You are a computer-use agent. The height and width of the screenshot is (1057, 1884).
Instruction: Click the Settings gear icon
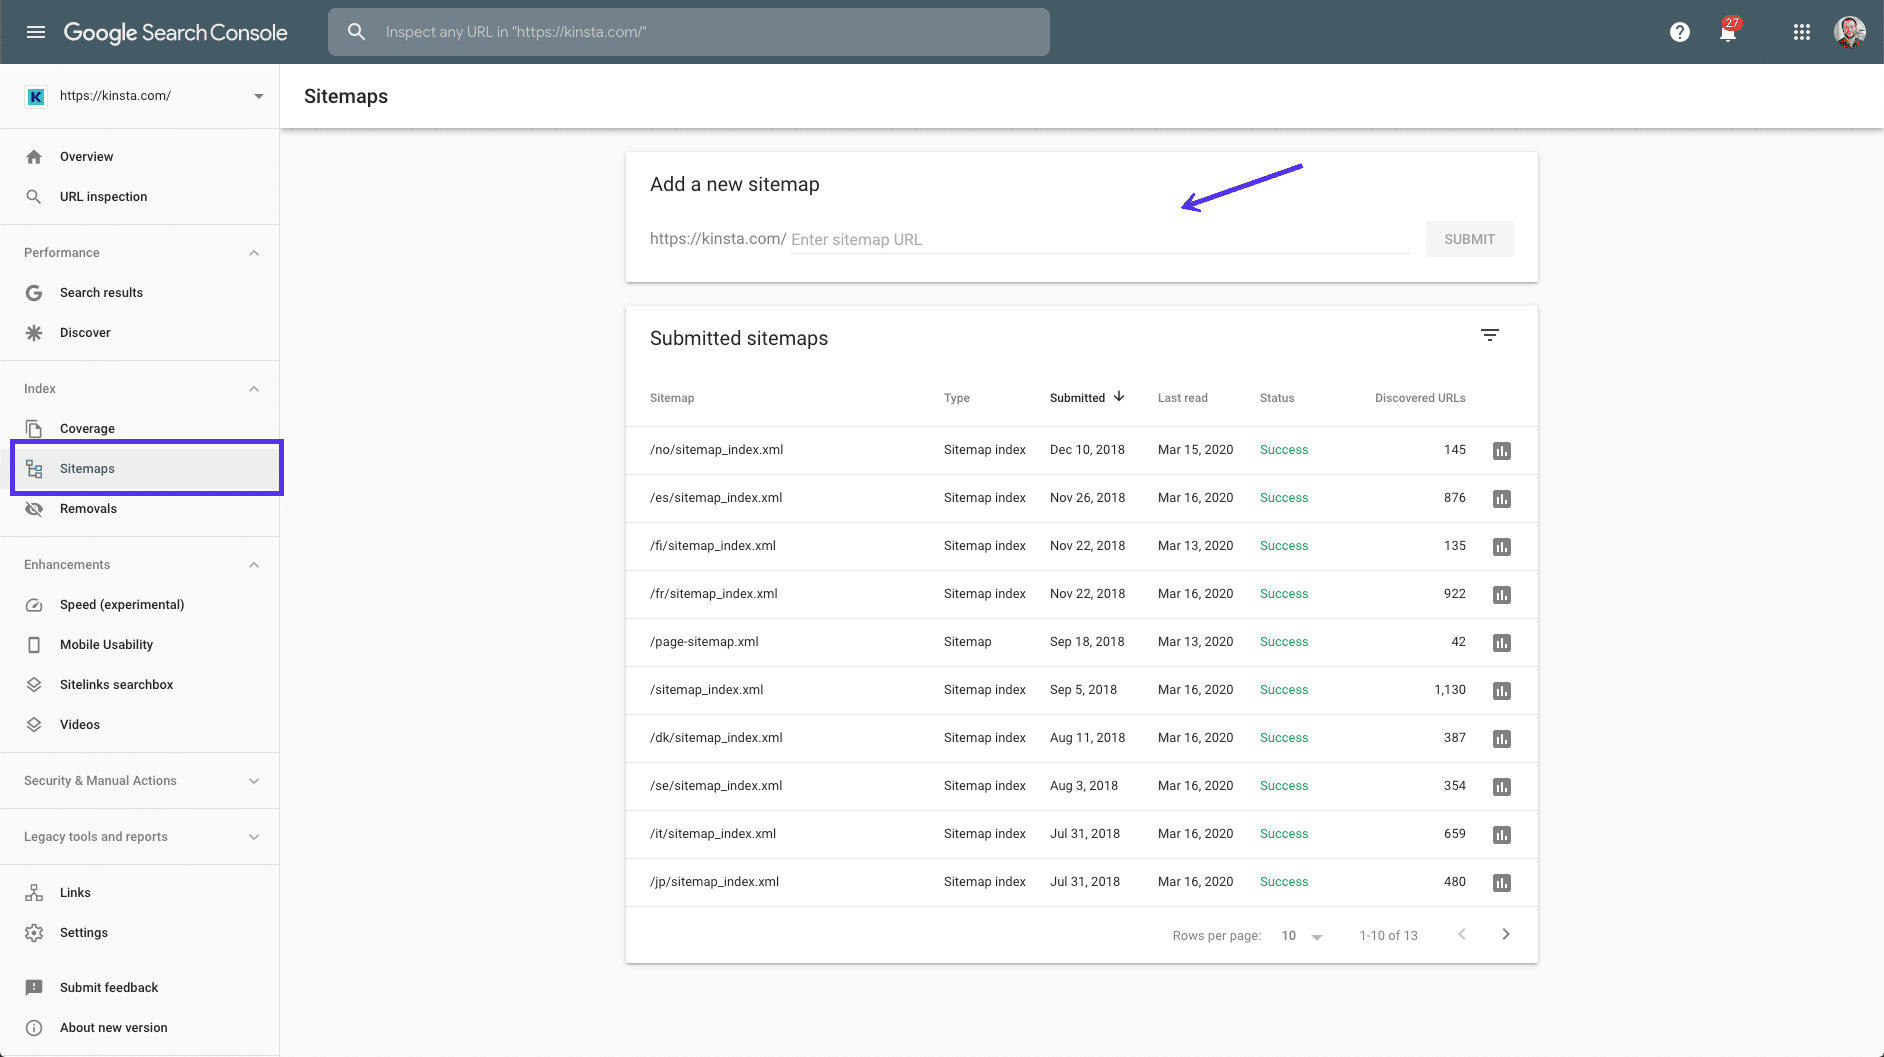coord(34,933)
